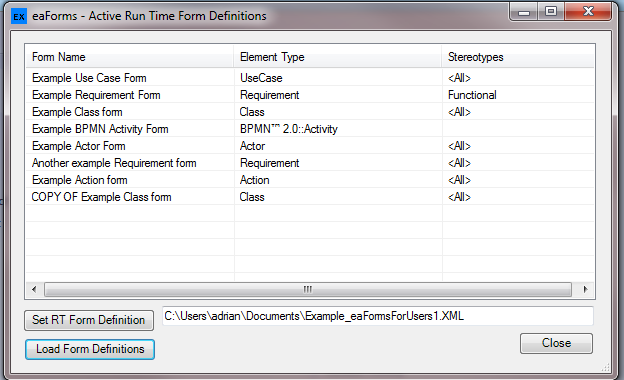This screenshot has width=624, height=380.
Task: Select the Example Actor Form row
Action: (310, 146)
